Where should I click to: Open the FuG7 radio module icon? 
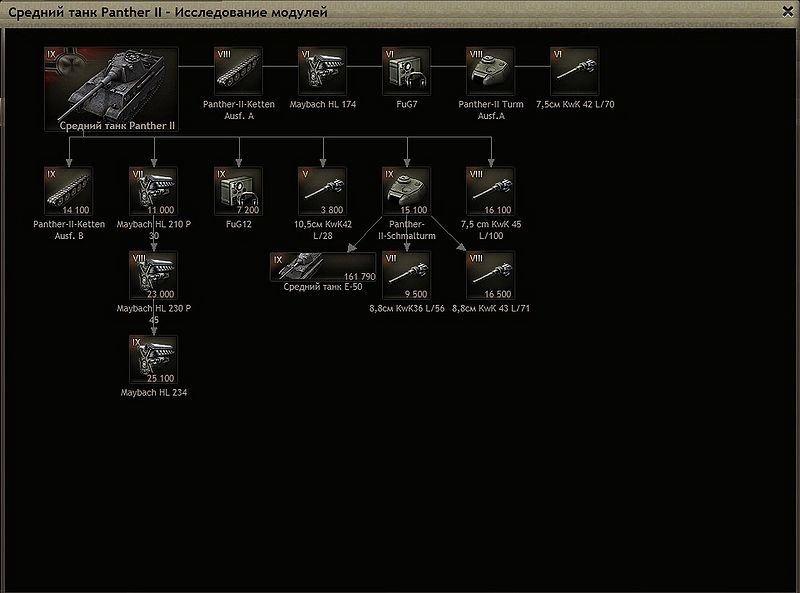407,71
